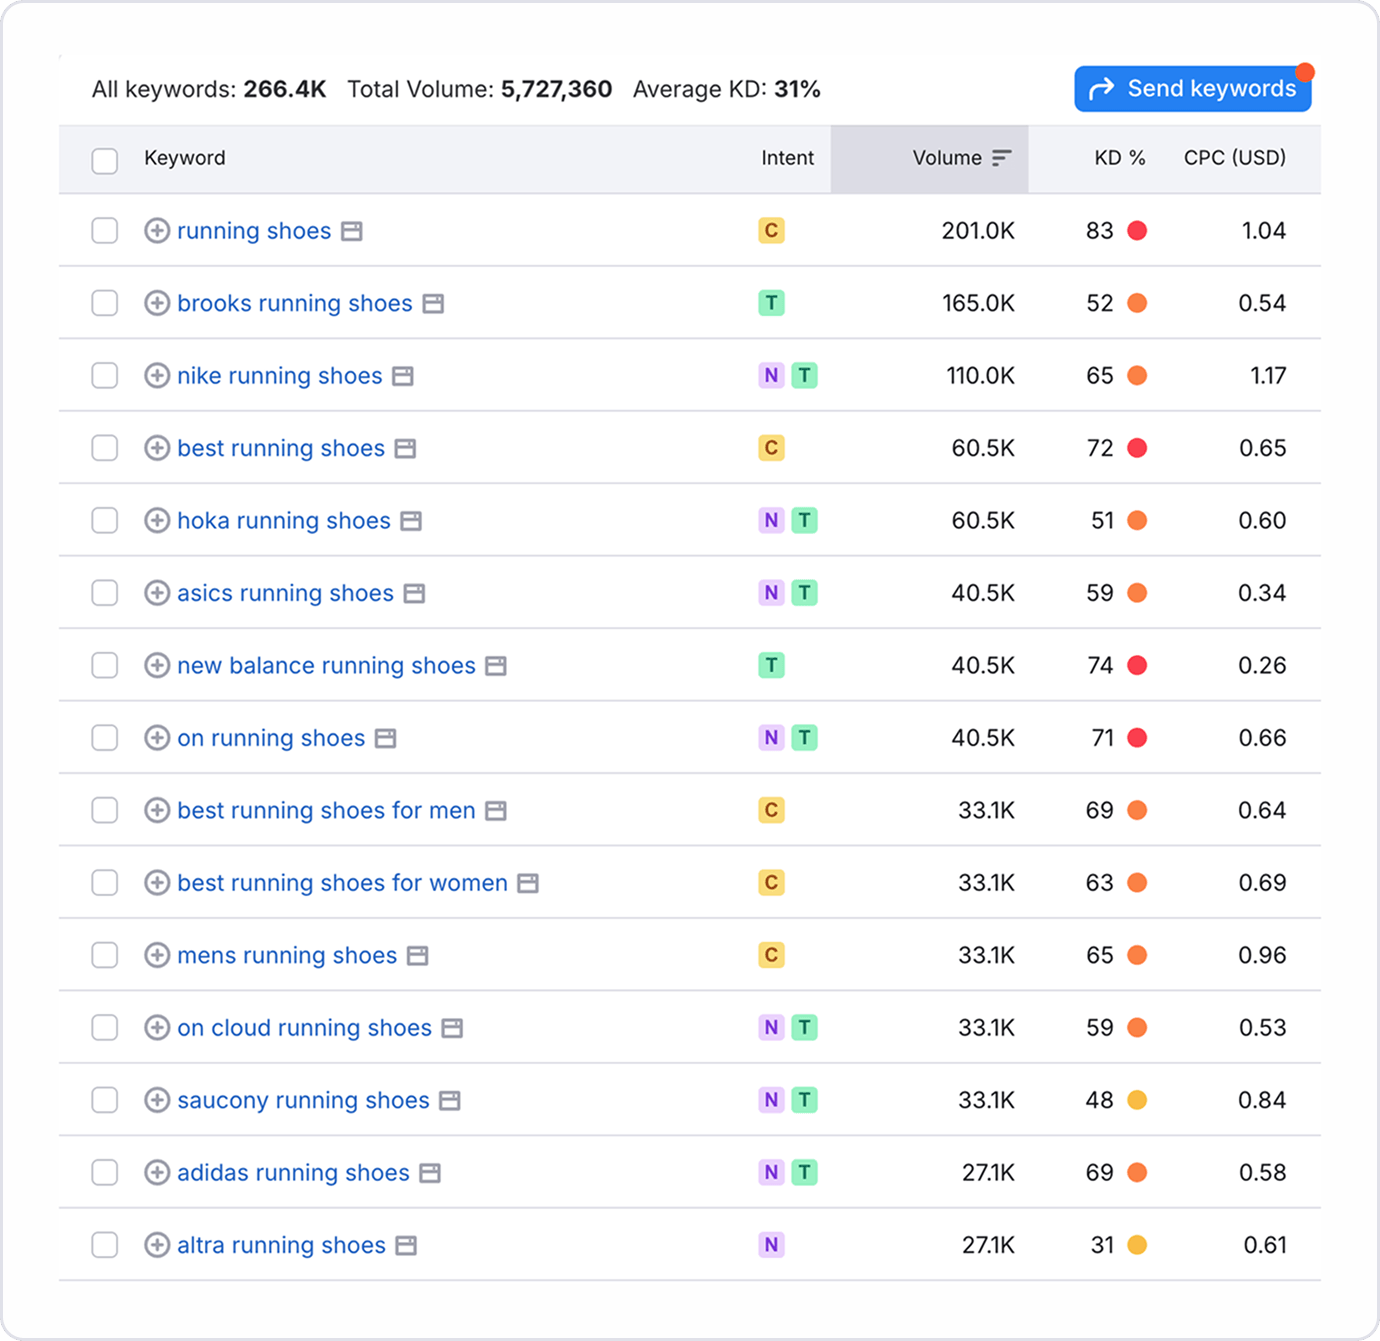Screen dimensions: 1380x1341
Task: Select the transactional "T" intent badge for "nike running shoes"
Action: (805, 375)
